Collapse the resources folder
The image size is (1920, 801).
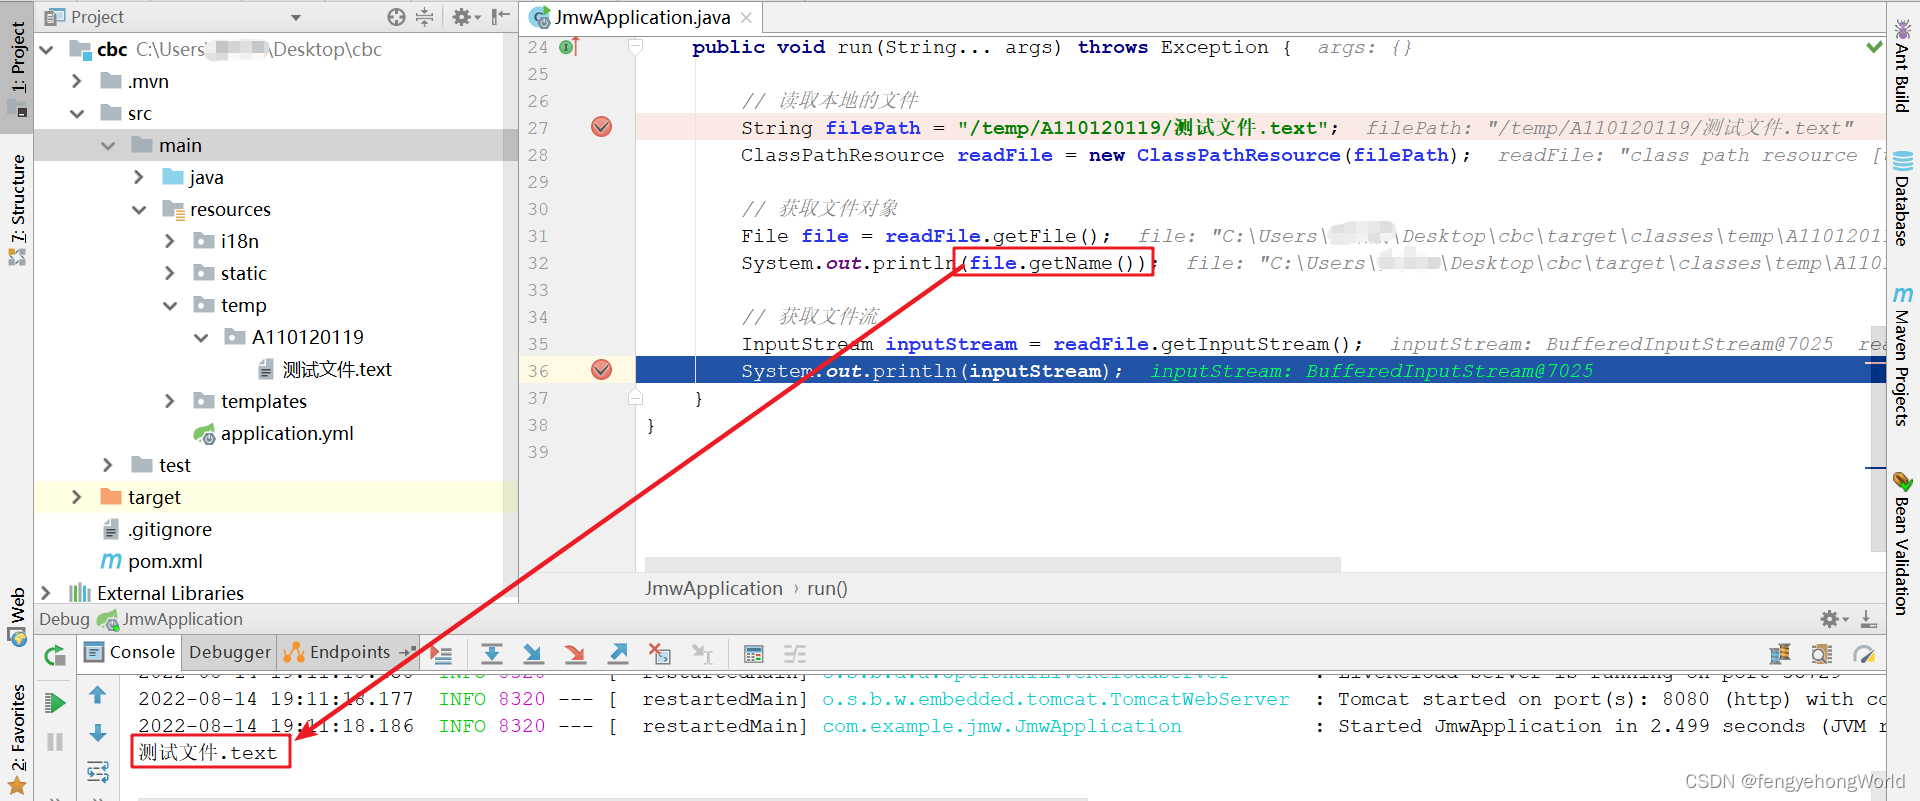coord(139,209)
